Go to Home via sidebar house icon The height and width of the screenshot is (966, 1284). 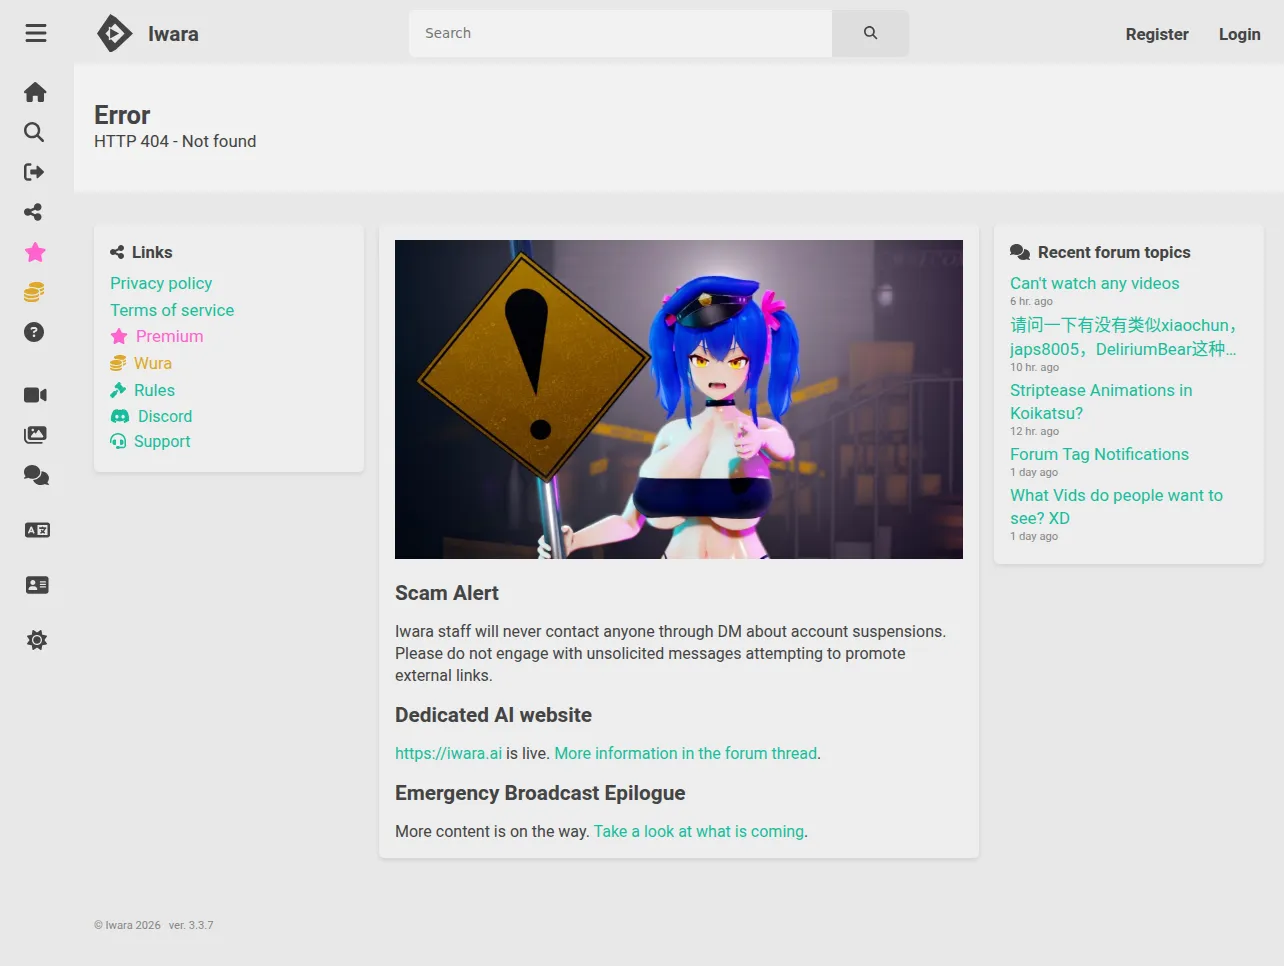(35, 92)
